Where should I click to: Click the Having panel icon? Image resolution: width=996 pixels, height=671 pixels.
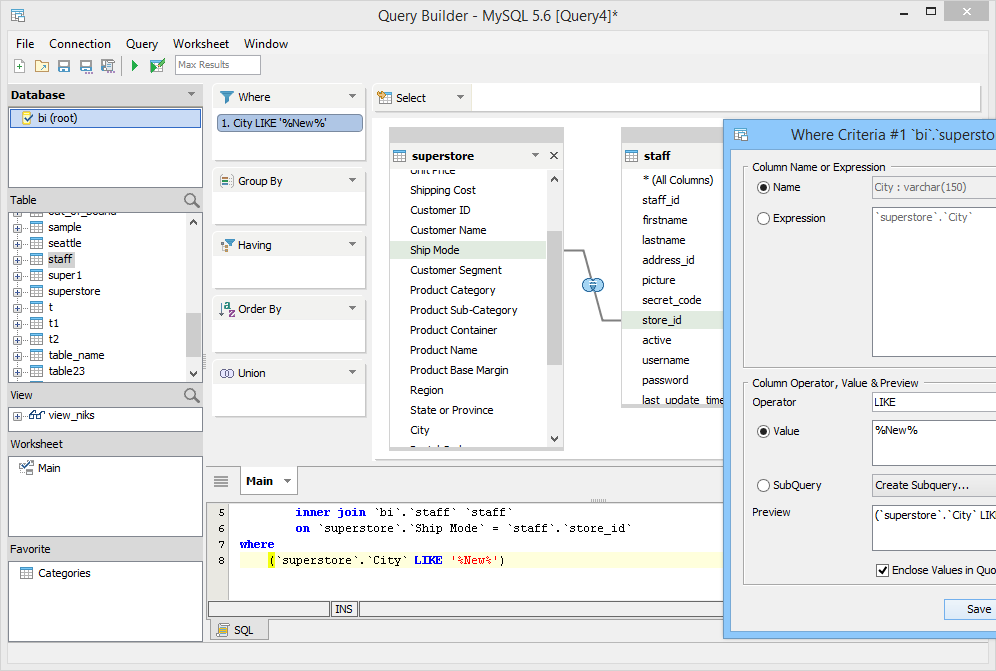click(x=227, y=245)
